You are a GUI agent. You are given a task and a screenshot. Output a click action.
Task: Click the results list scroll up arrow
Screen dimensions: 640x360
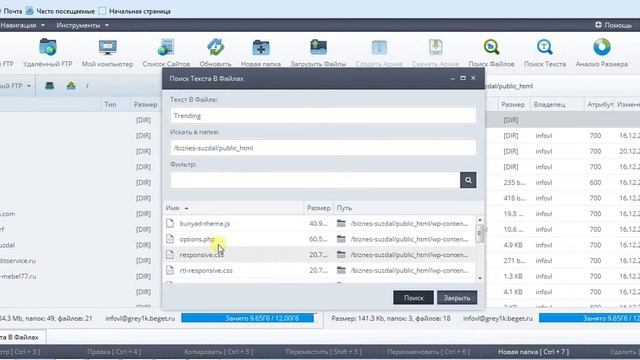pyautogui.click(x=480, y=220)
